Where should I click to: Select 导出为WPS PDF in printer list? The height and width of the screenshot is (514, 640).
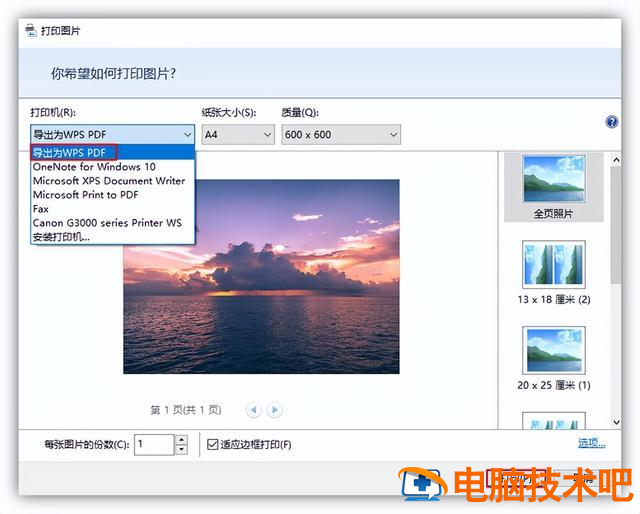coord(113,153)
